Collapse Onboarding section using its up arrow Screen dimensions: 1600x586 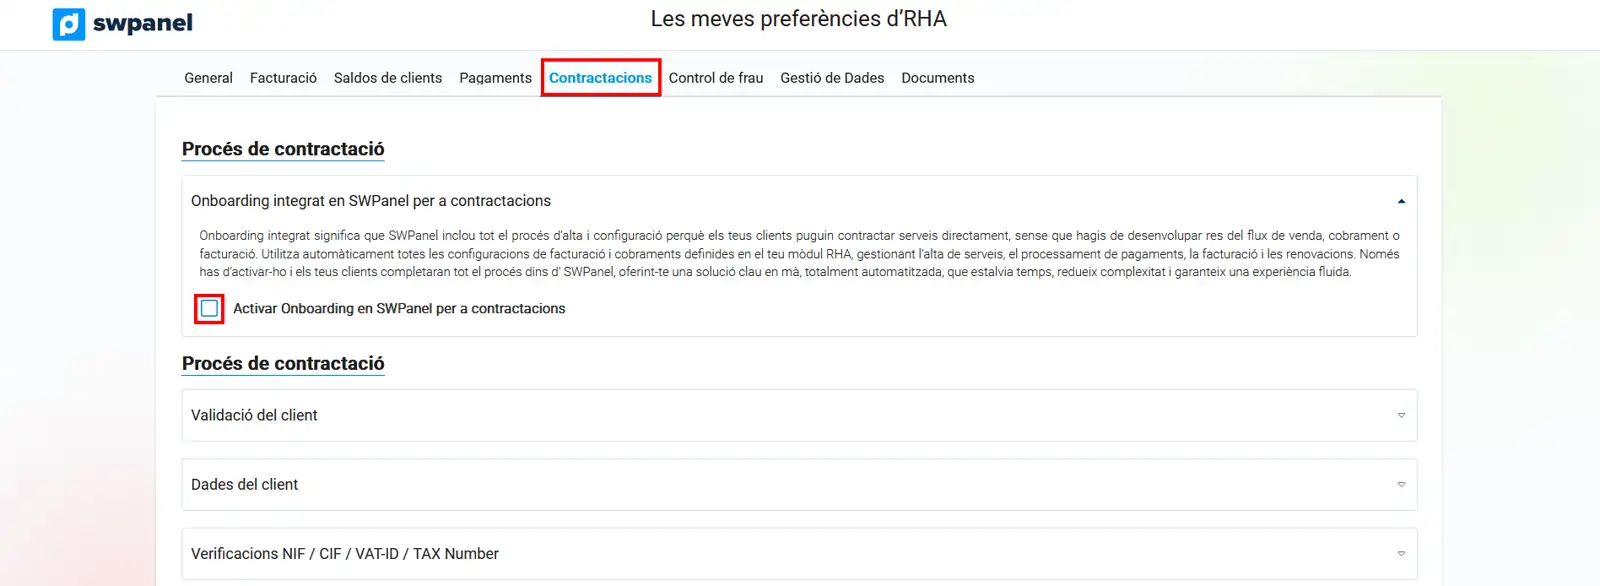[1401, 201]
